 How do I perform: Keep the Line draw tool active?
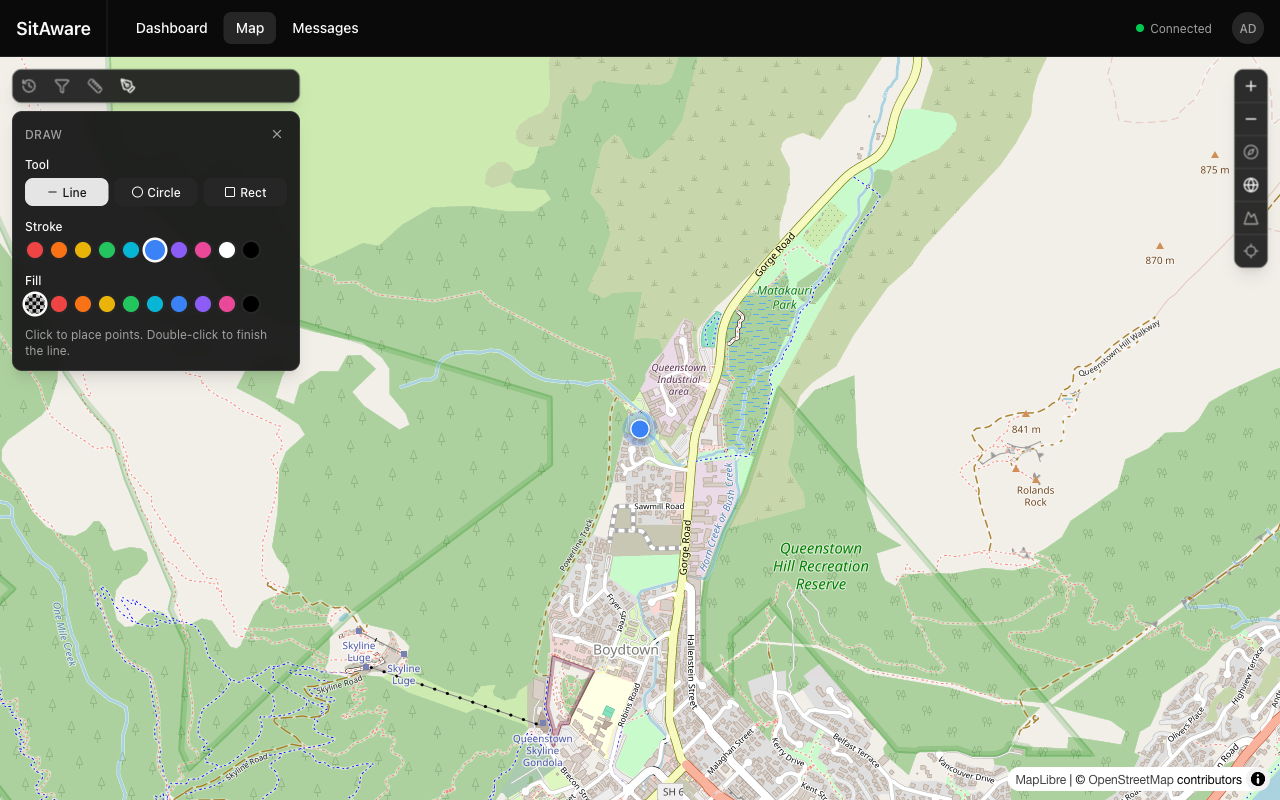(66, 191)
